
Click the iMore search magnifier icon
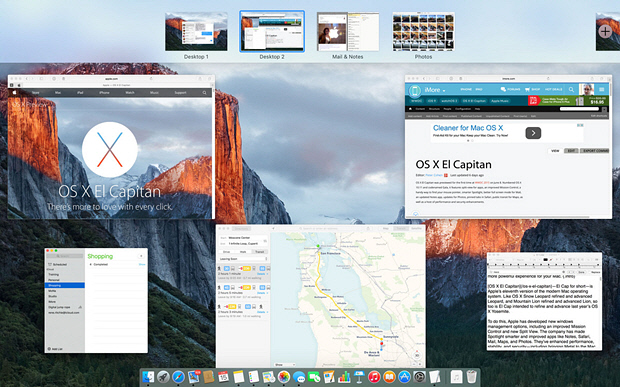pyautogui.click(x=571, y=90)
